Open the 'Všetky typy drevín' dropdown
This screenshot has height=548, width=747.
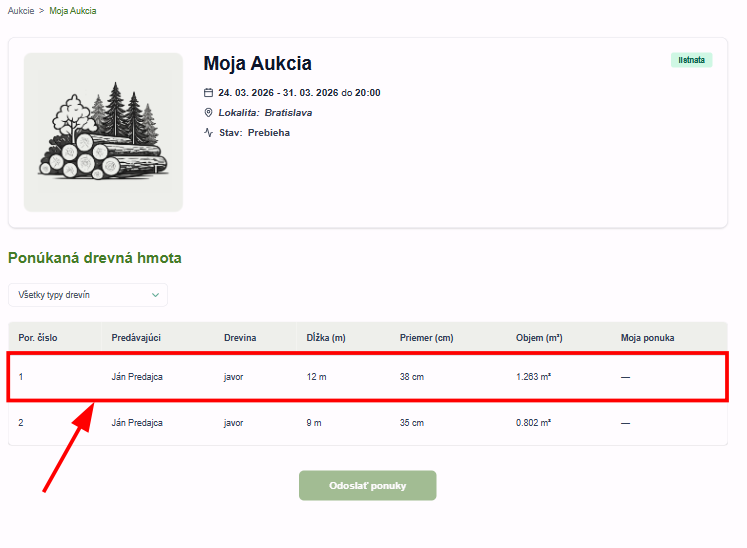(88, 295)
